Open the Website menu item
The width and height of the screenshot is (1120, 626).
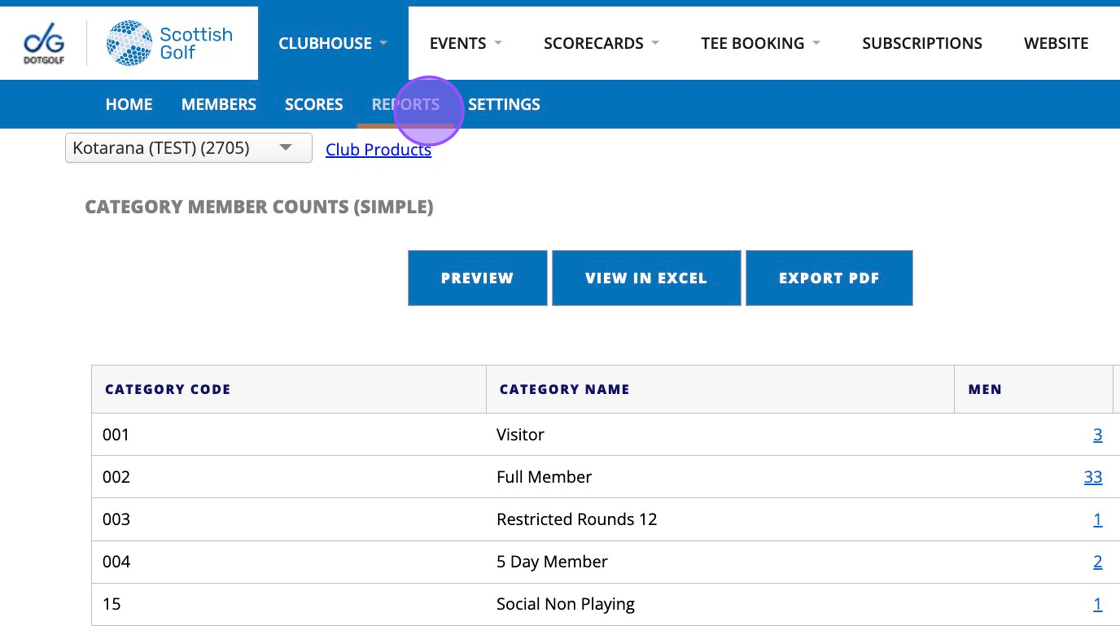point(1056,43)
